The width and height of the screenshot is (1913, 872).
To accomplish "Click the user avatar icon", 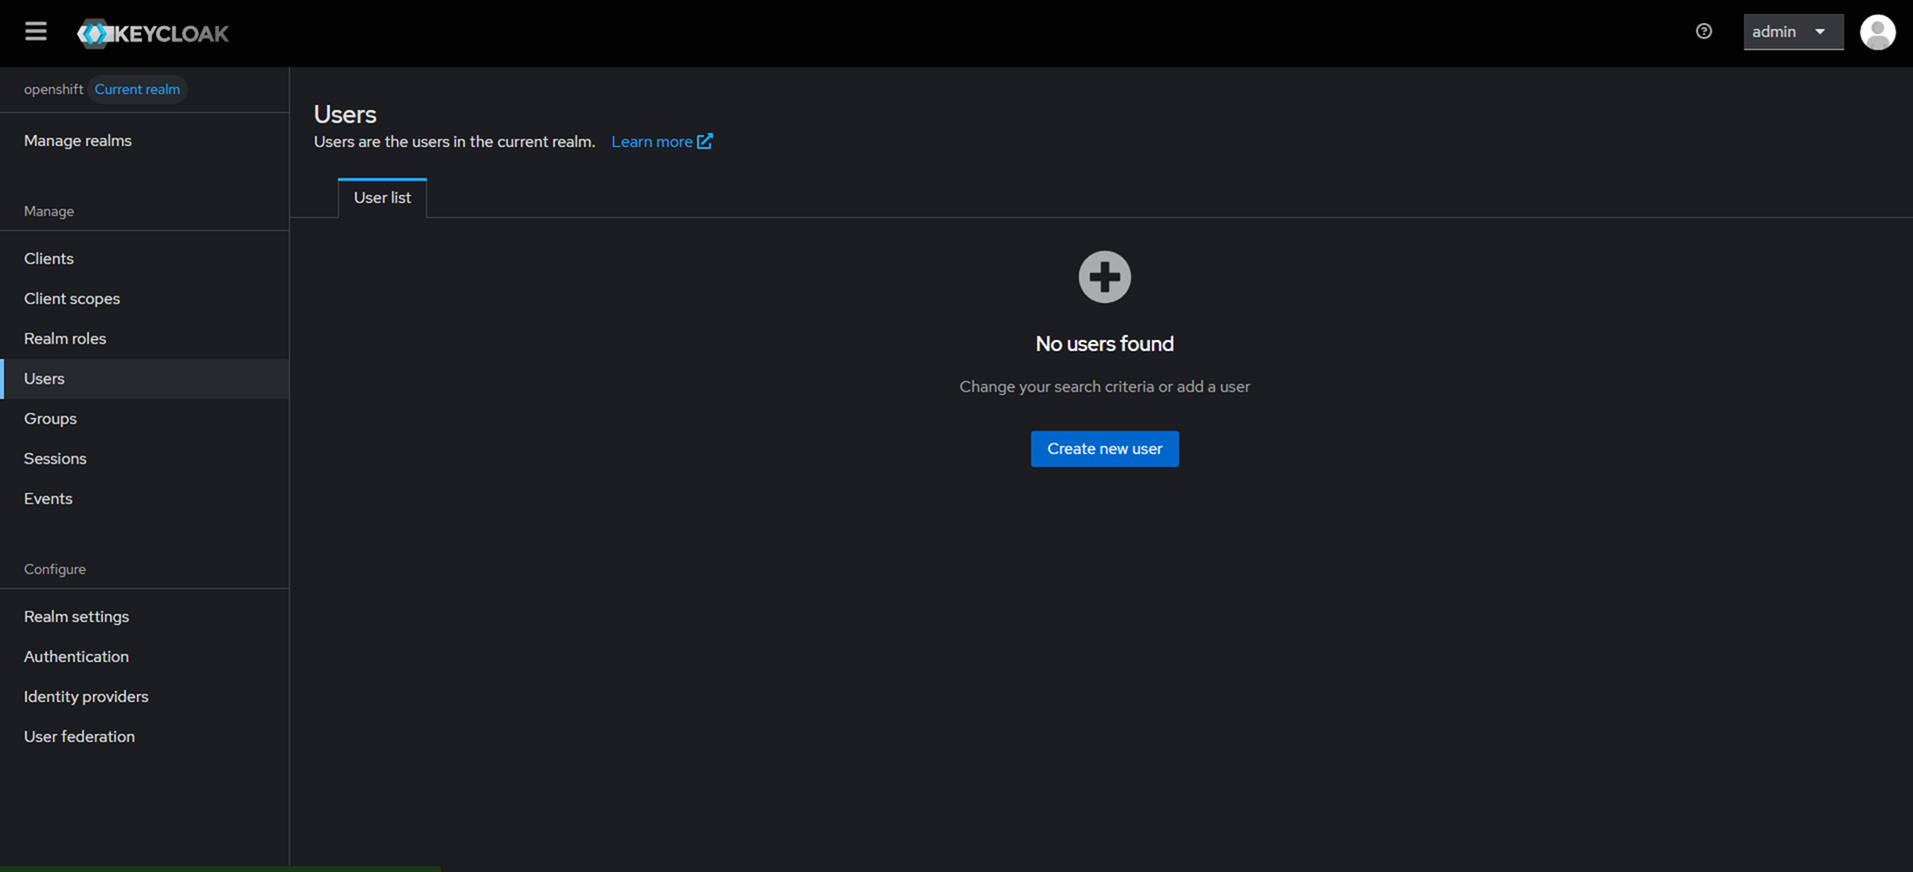I will pyautogui.click(x=1877, y=32).
